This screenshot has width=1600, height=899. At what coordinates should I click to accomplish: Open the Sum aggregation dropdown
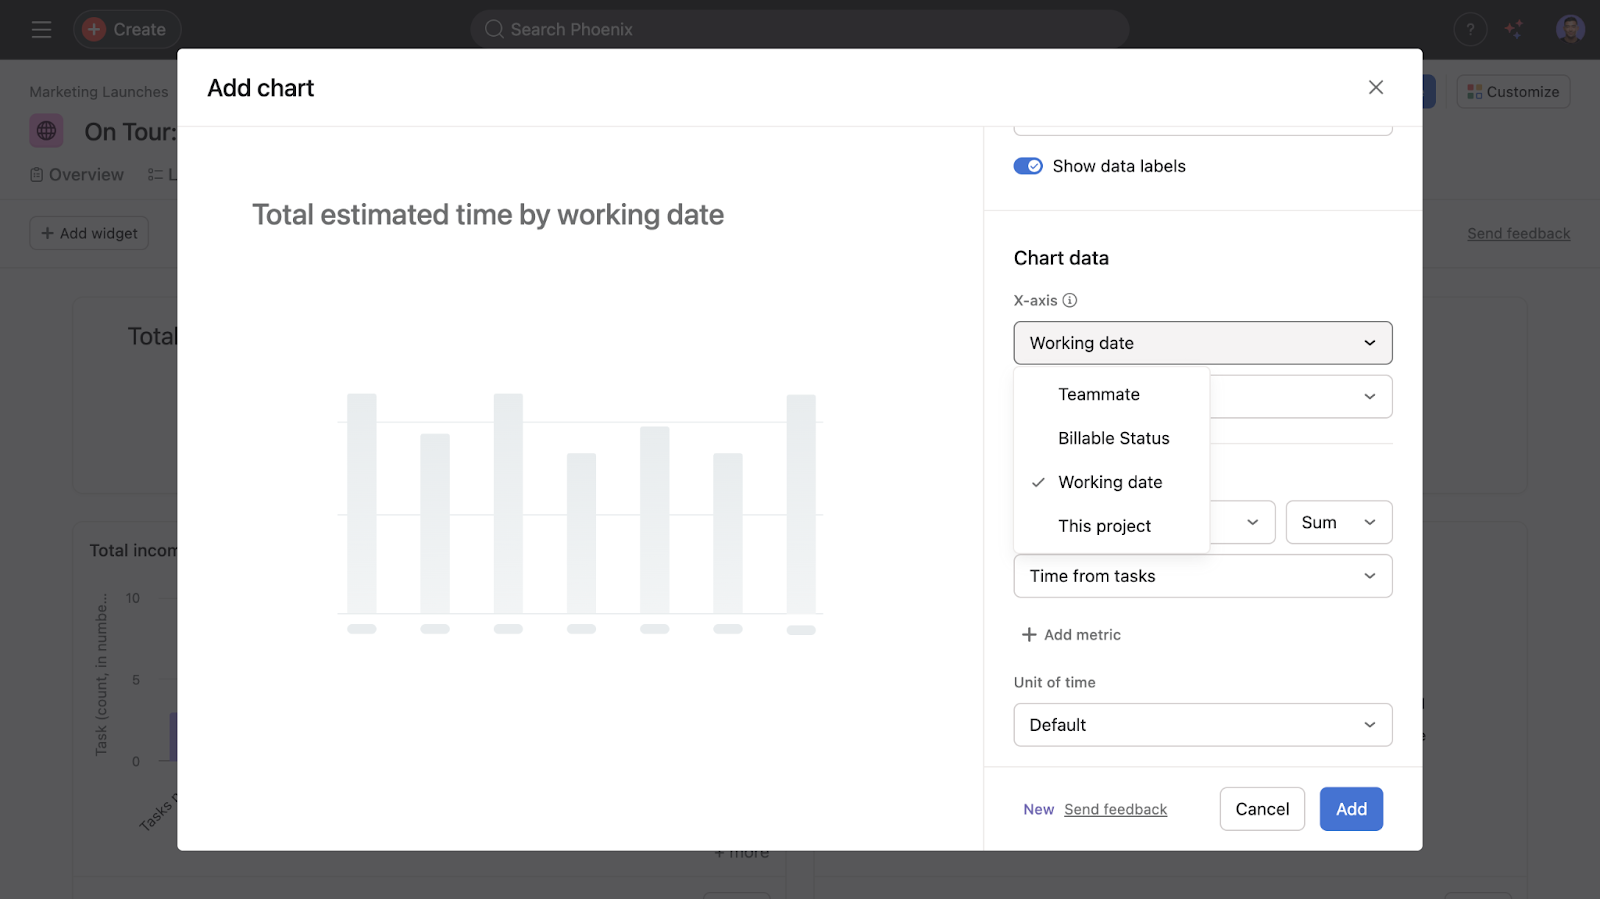(x=1338, y=522)
